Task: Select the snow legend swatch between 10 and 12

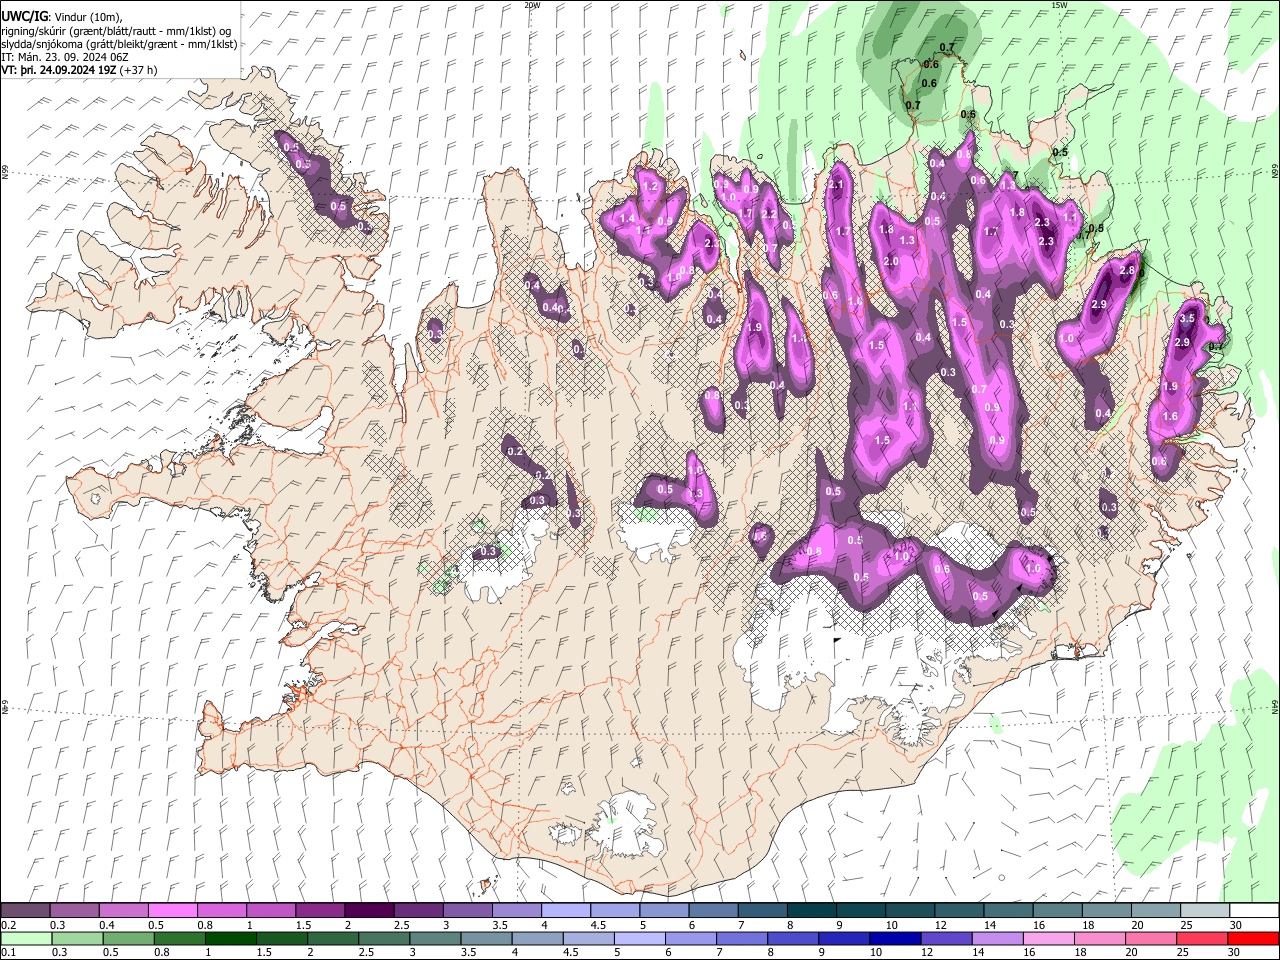Action: click(910, 910)
